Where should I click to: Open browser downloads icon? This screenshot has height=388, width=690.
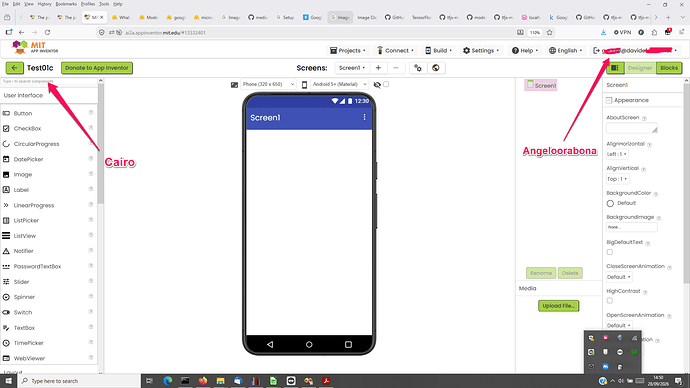coord(603,32)
